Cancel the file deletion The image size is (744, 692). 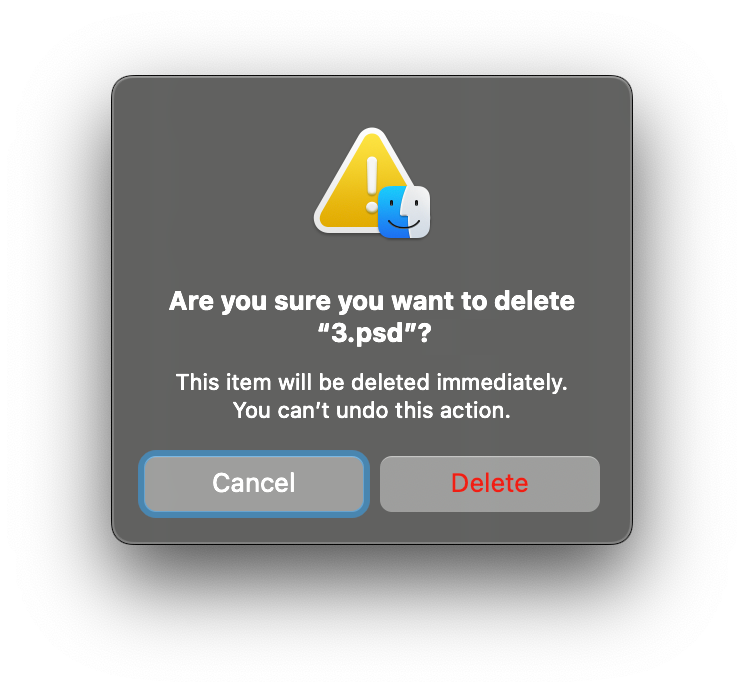pos(254,484)
